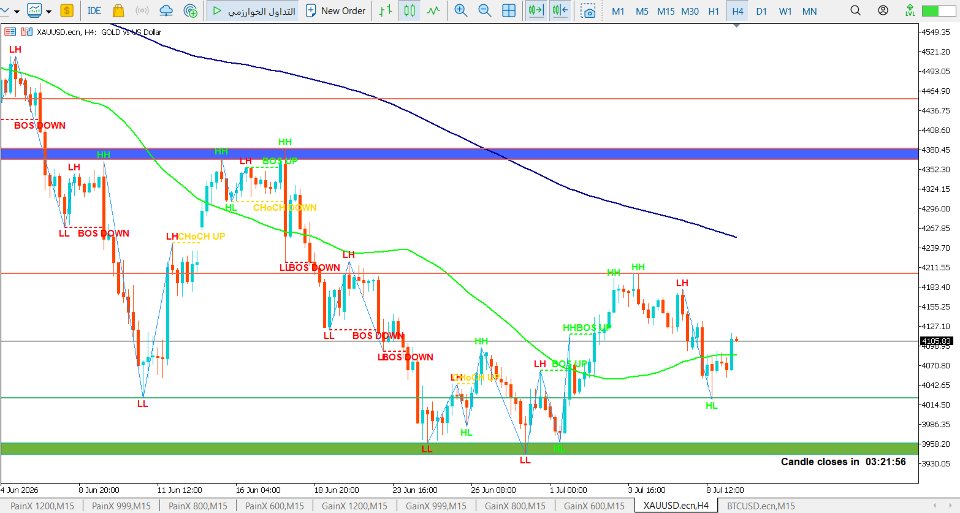Switch to the GainX 800,M15 tab
960x513 pixels.
point(515,506)
